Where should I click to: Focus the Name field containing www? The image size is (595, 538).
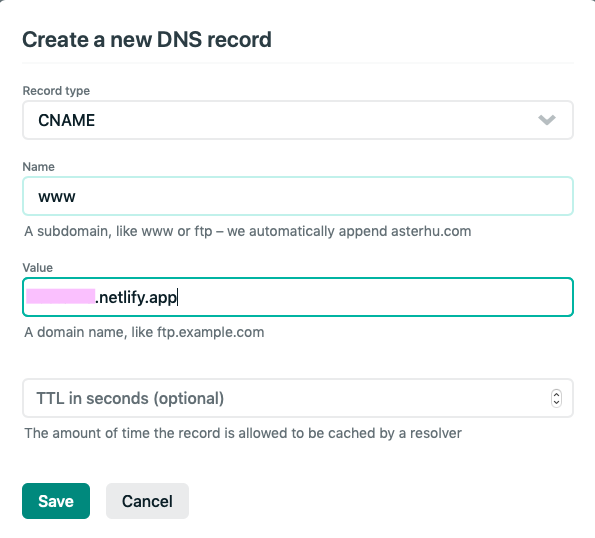[x=298, y=196]
